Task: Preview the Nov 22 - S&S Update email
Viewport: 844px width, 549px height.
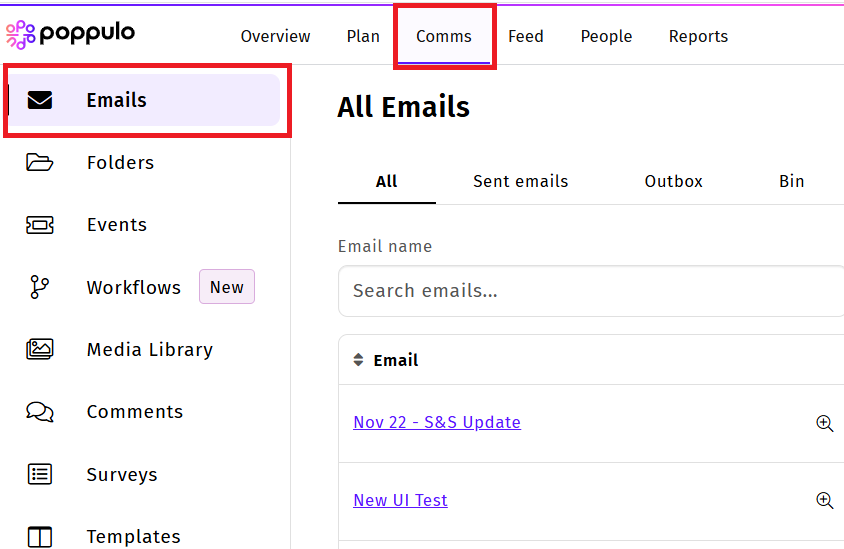Action: click(x=824, y=423)
